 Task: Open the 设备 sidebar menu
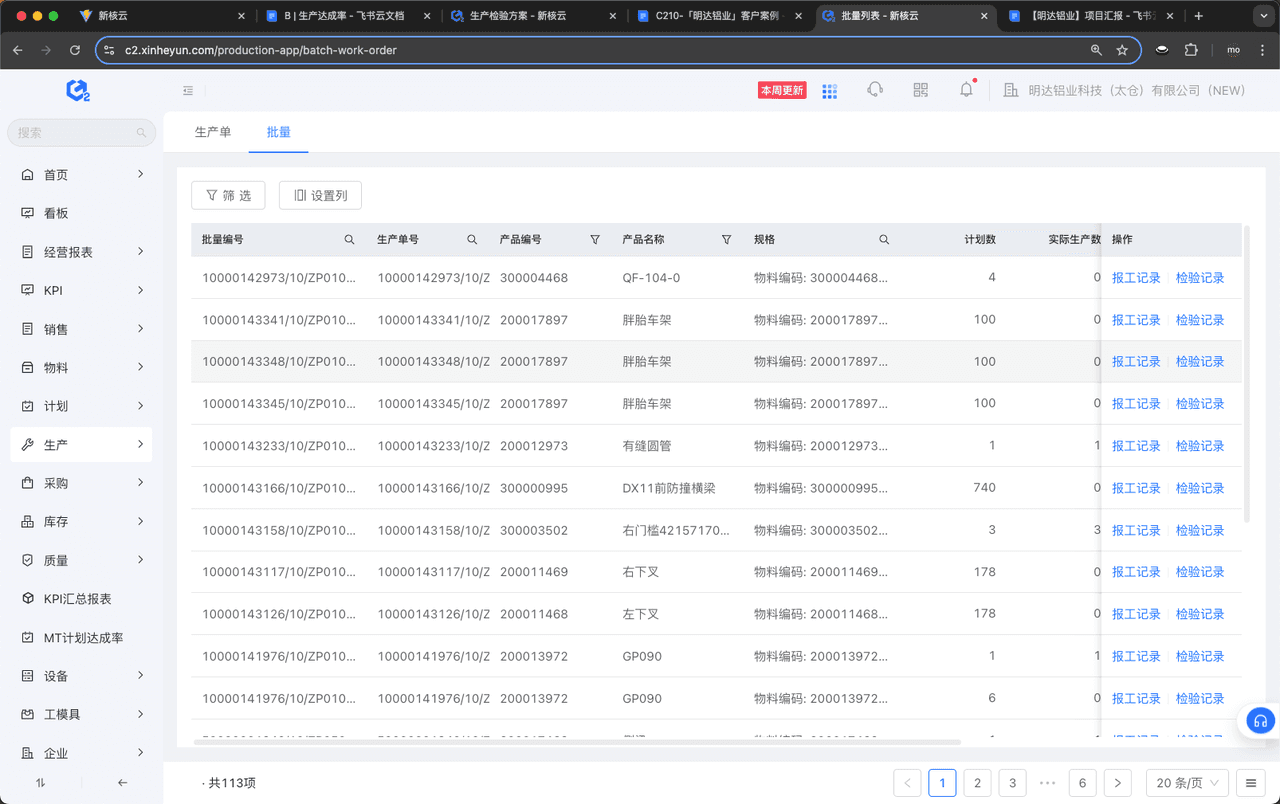pyautogui.click(x=81, y=676)
